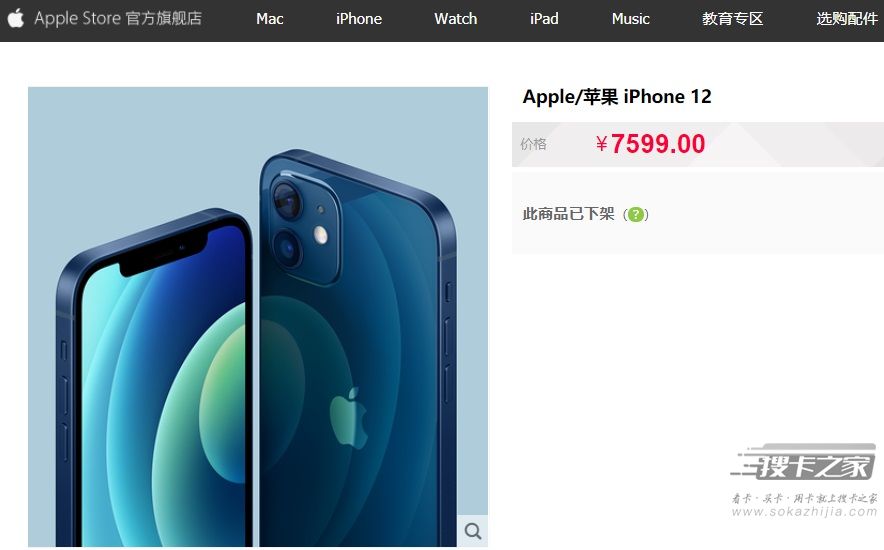Click the www.sokazhijia.com watermark URL
Image resolution: width=884 pixels, height=550 pixels.
click(x=805, y=512)
